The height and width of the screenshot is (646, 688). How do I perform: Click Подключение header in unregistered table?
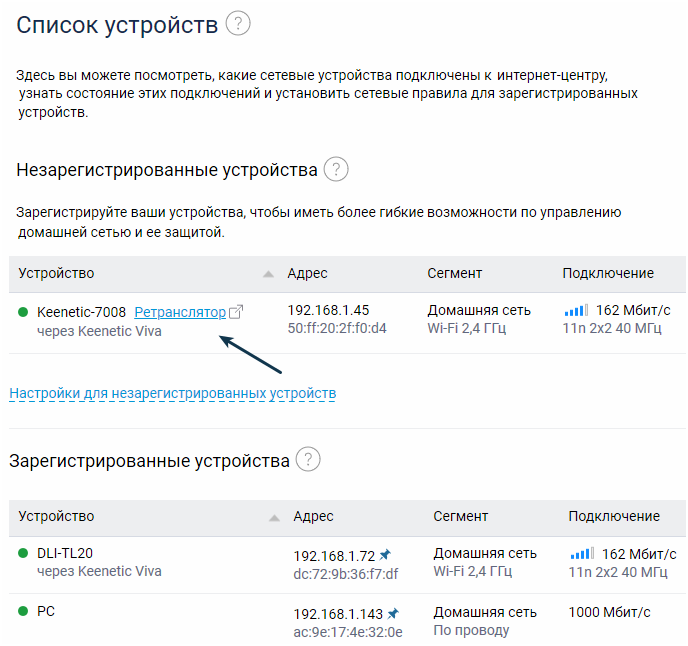pyautogui.click(x=608, y=273)
